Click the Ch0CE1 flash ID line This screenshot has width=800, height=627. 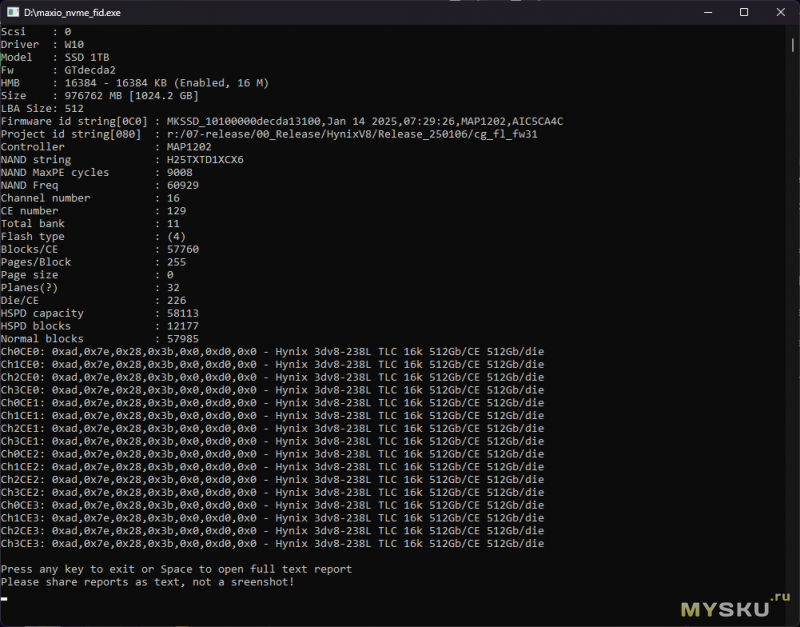pyautogui.click(x=272, y=403)
